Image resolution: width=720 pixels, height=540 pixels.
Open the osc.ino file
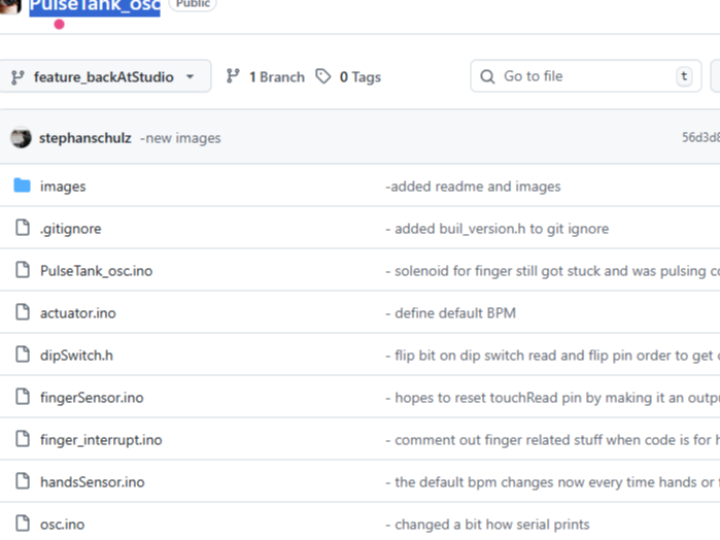point(62,524)
